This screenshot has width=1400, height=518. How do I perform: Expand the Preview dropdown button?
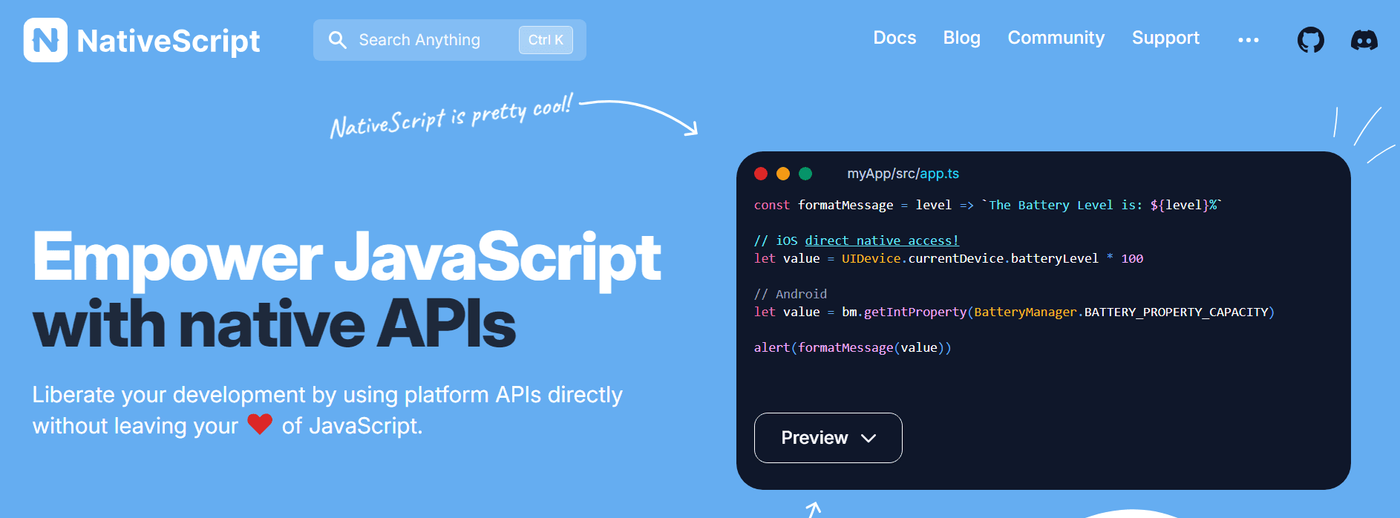click(x=828, y=438)
